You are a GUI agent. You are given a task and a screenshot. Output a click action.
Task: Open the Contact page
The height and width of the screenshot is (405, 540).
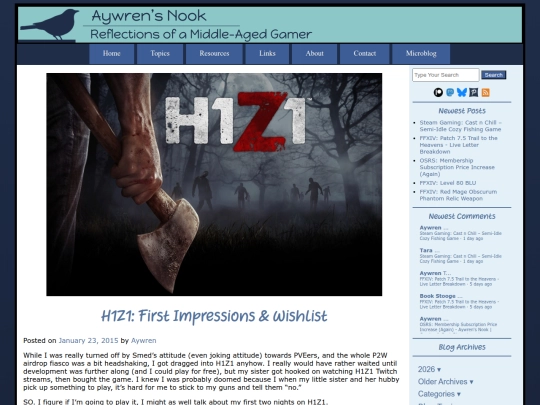(365, 54)
